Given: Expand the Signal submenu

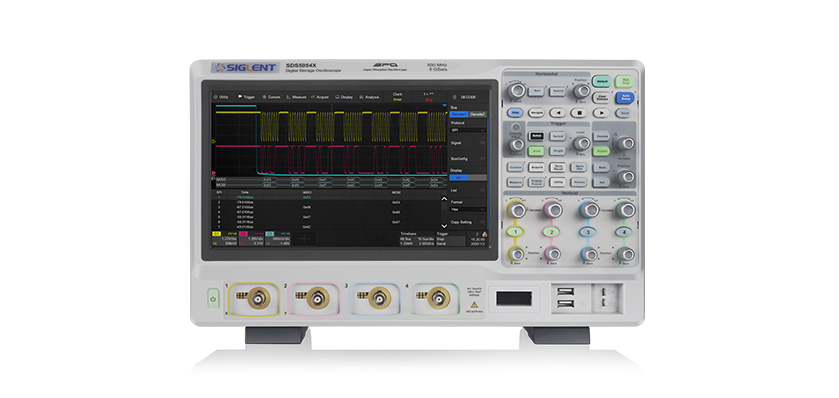Looking at the screenshot, I should point(468,143).
